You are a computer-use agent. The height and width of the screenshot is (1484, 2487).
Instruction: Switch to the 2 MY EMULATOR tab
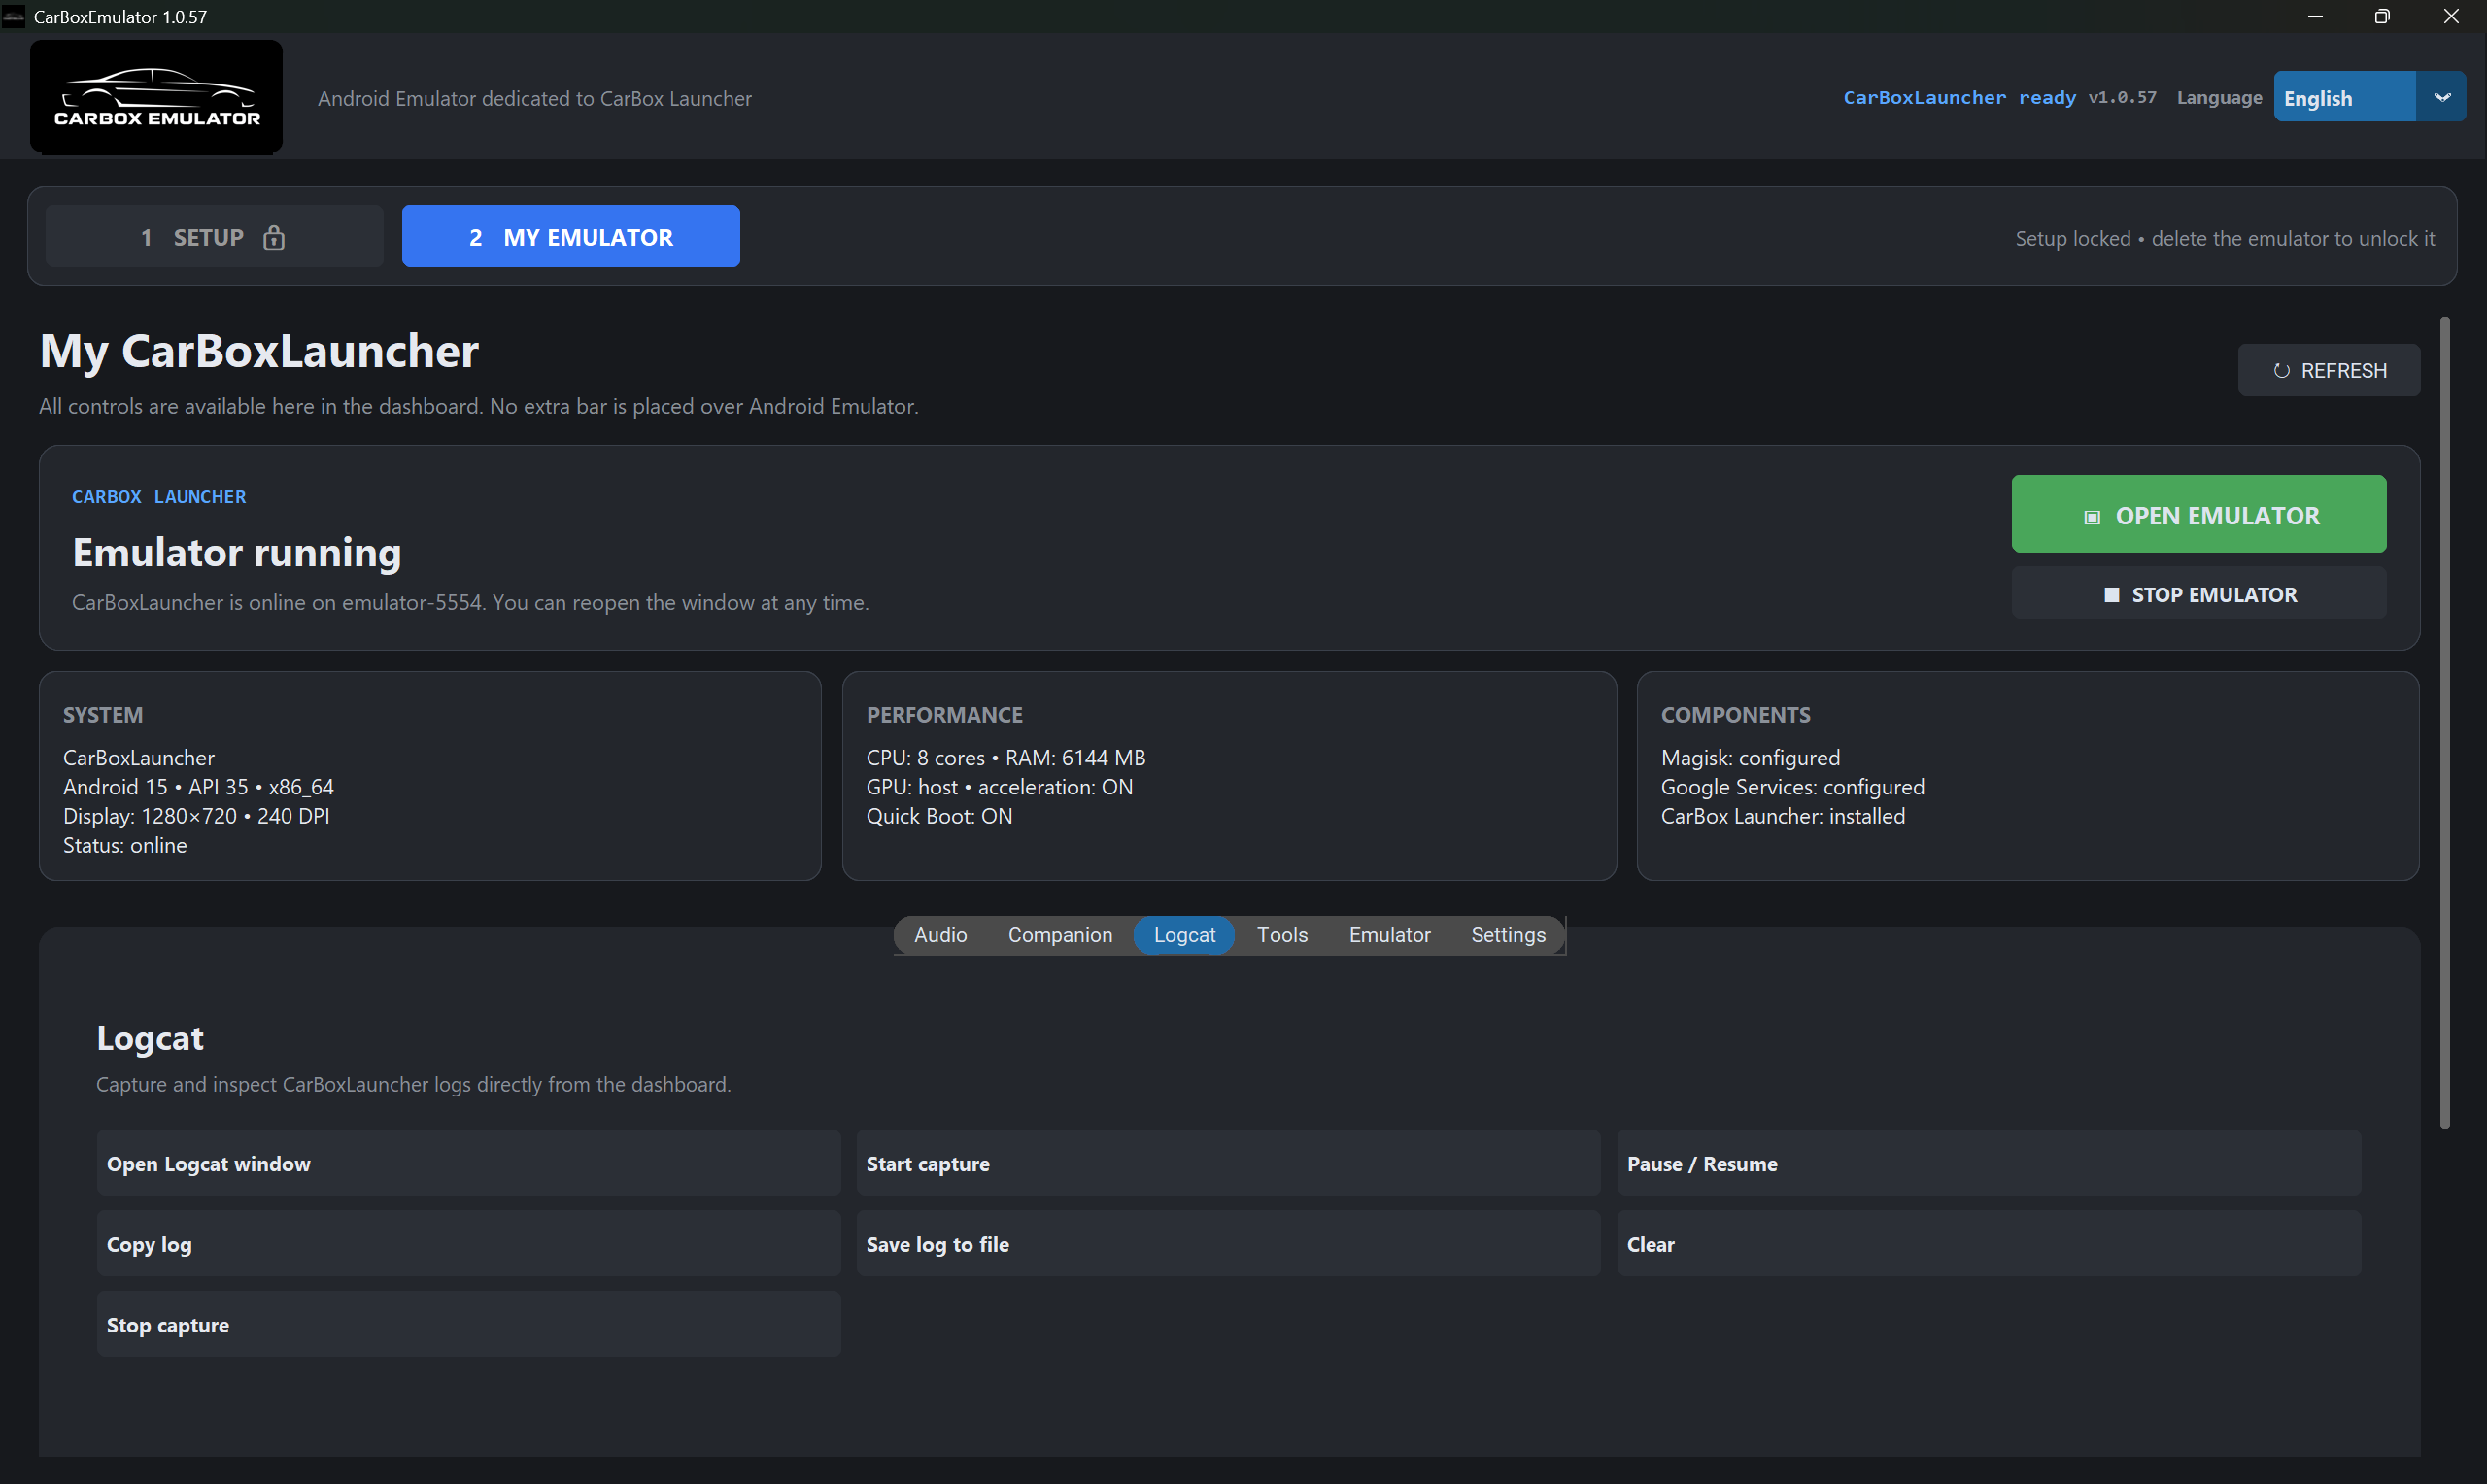[570, 237]
